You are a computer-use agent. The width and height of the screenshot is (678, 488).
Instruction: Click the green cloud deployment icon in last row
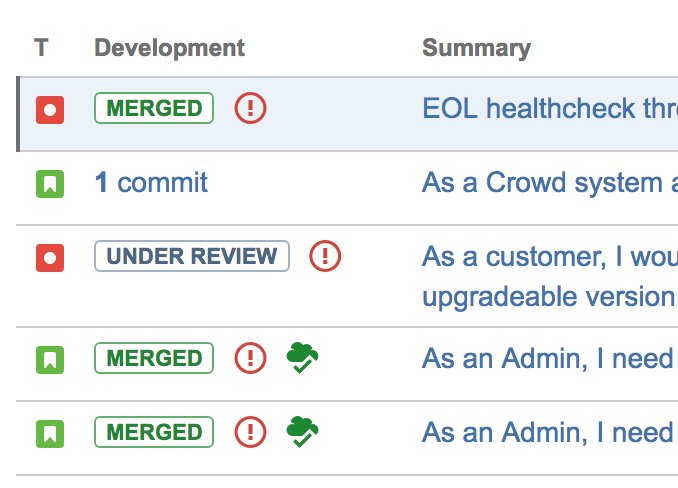(303, 432)
